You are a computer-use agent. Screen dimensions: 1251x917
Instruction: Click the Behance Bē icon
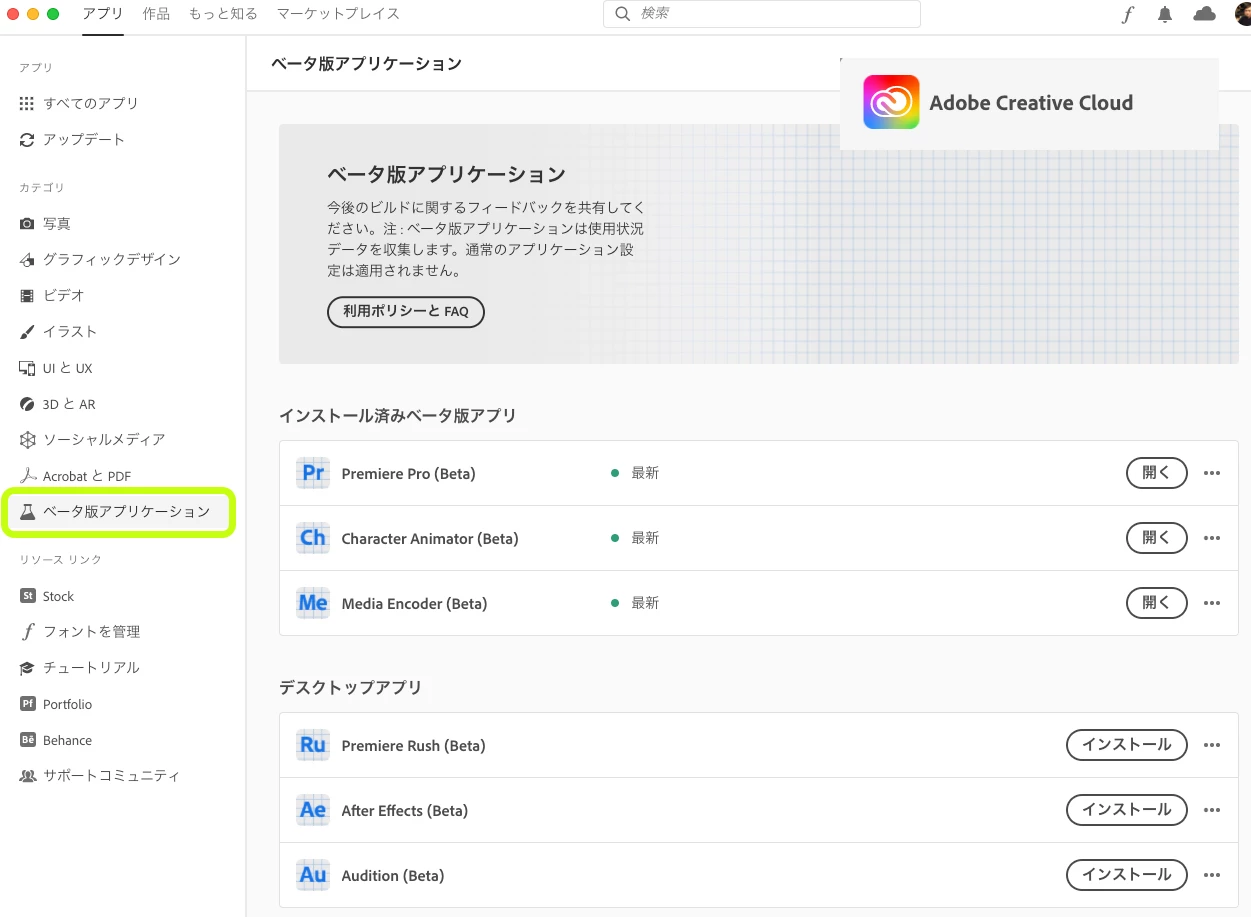27,740
